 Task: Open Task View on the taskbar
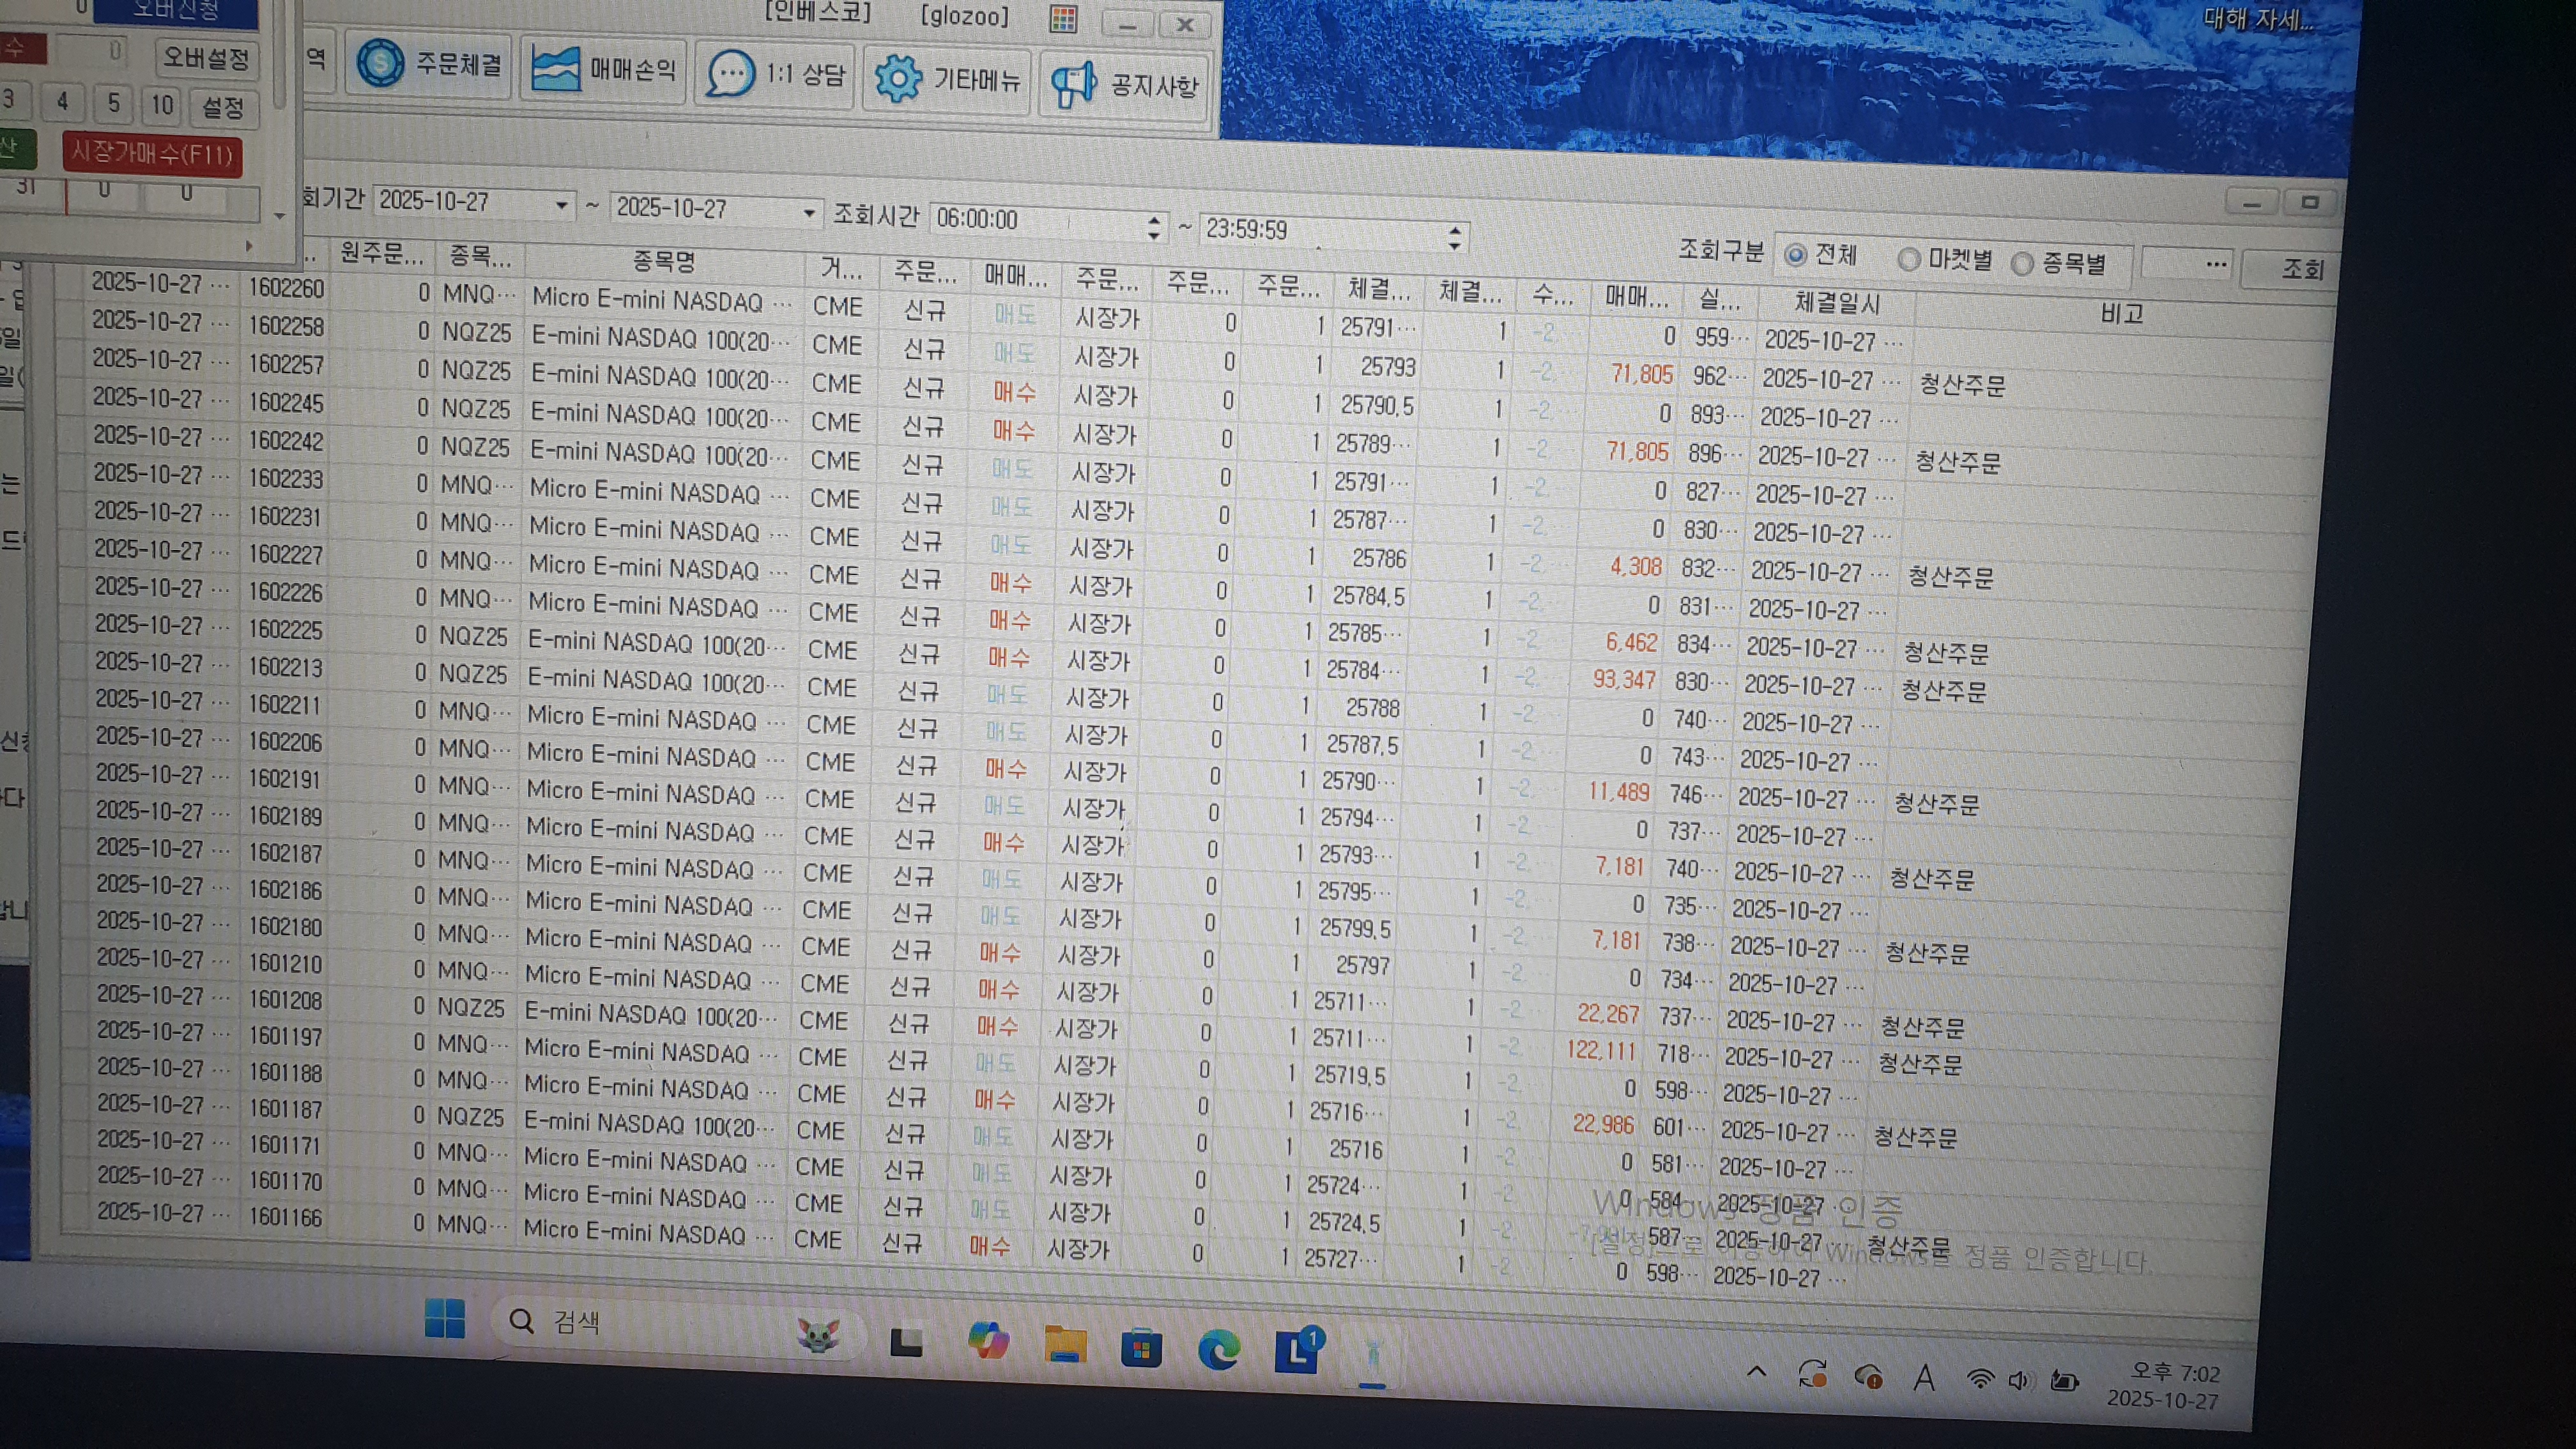(906, 1341)
